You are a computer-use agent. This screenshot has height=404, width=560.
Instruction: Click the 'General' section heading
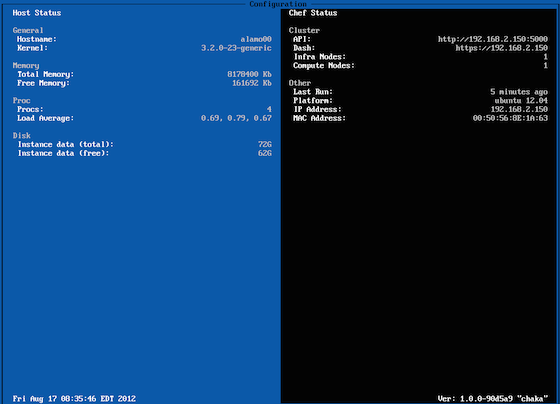28,30
